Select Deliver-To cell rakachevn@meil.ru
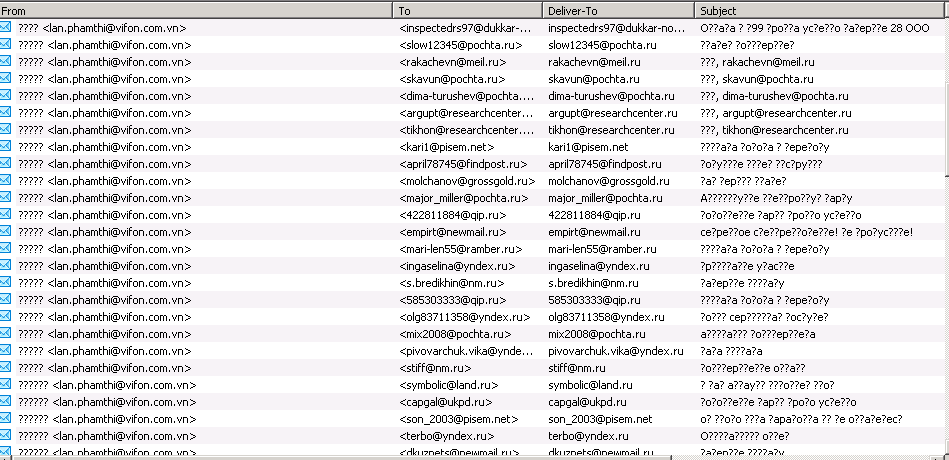Image resolution: width=949 pixels, height=460 pixels. click(594, 62)
